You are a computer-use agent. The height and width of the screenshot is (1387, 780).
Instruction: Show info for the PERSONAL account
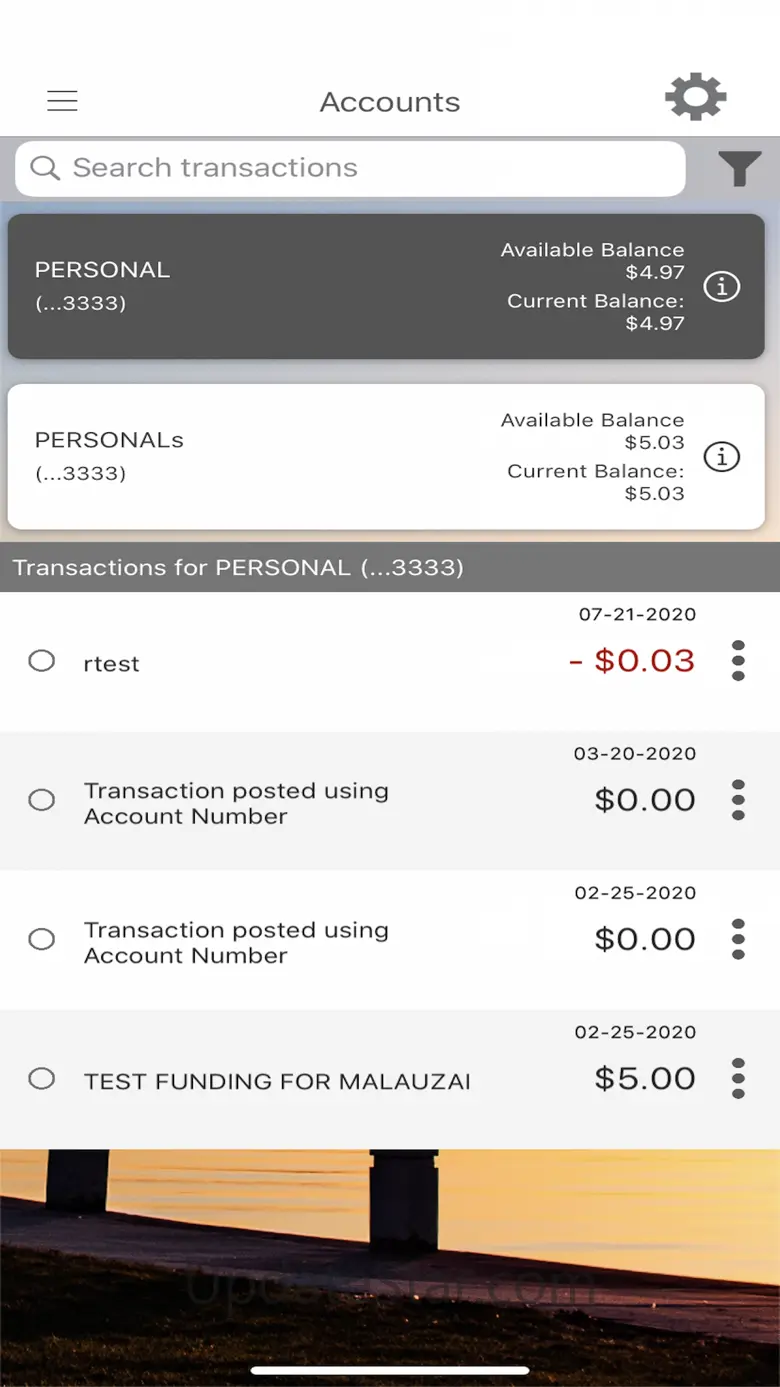[x=722, y=287]
